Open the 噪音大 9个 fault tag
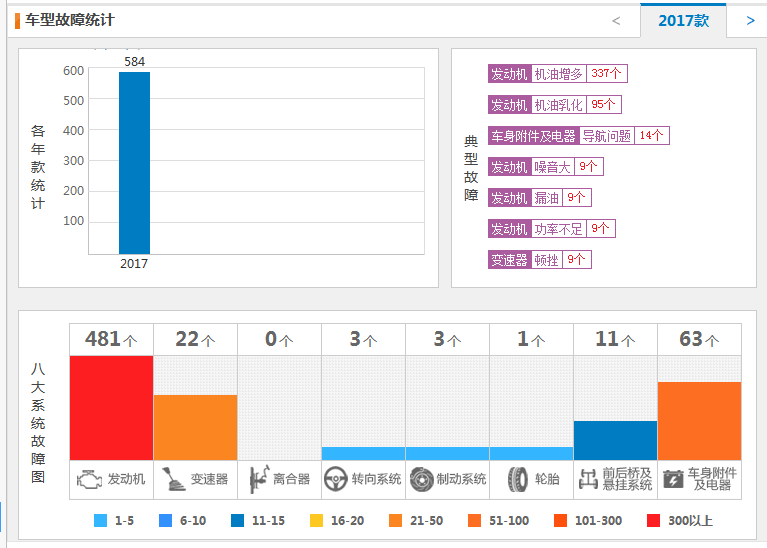This screenshot has width=767, height=548. pyautogui.click(x=546, y=166)
